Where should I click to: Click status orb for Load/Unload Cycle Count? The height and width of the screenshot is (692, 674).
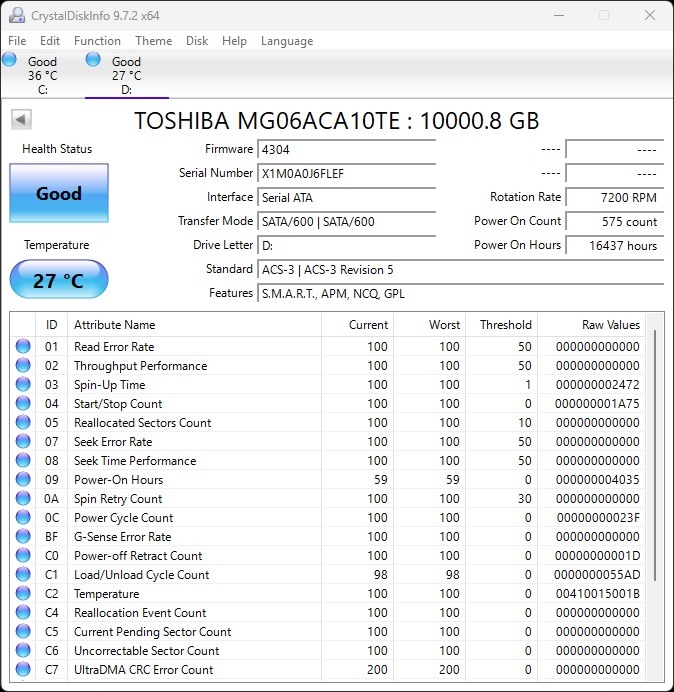(23, 574)
